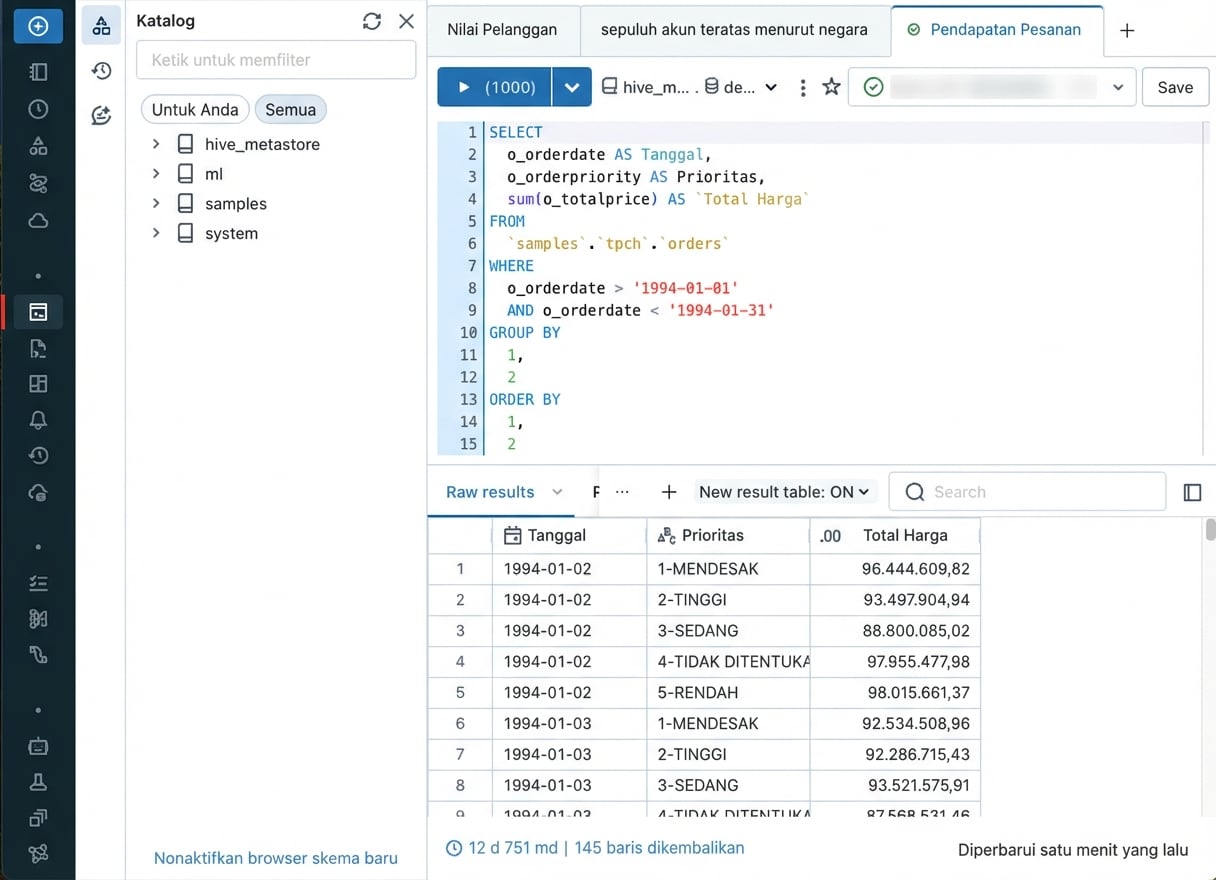The width and height of the screenshot is (1216, 880).
Task: Switch to the Nilai Pelanggan tab
Action: pyautogui.click(x=503, y=30)
